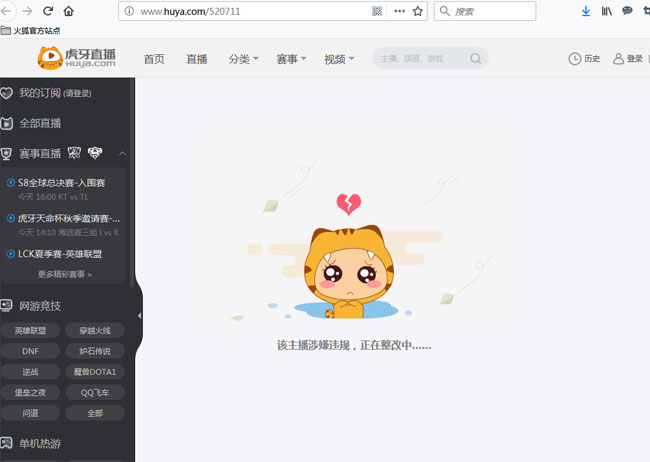Viewport: 650px width, 462px height.
Task: Select 英雄联盟 game tag
Action: point(30,331)
